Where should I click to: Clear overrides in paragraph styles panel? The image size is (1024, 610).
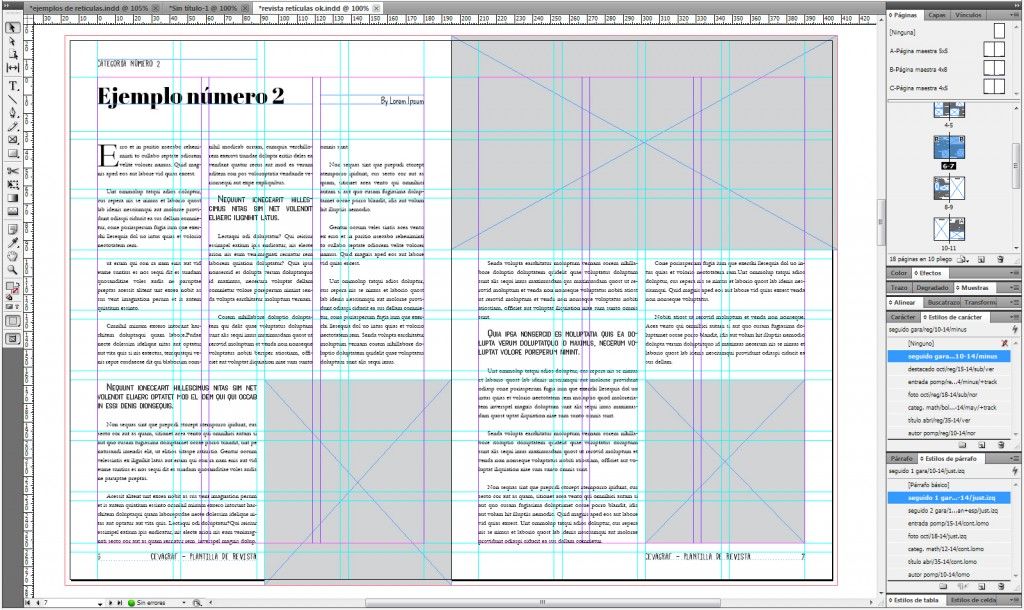963,586
